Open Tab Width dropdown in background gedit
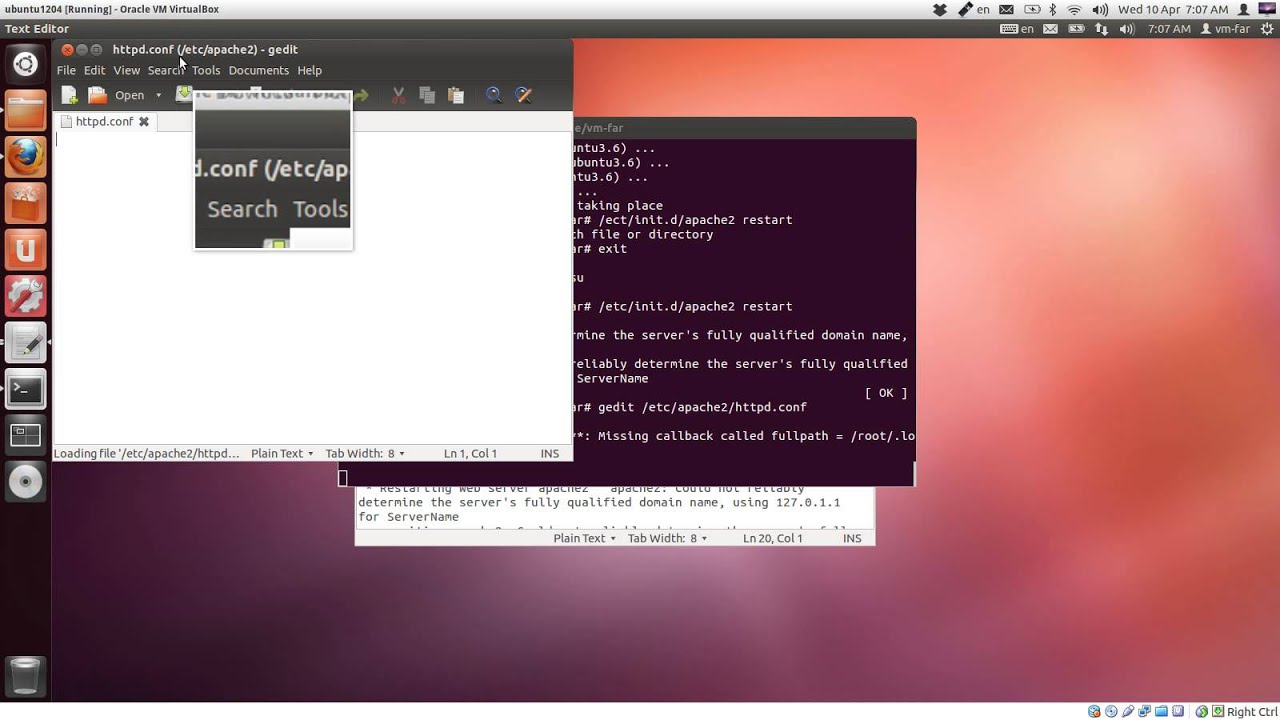This screenshot has height=720, width=1280. pyautogui.click(x=667, y=538)
